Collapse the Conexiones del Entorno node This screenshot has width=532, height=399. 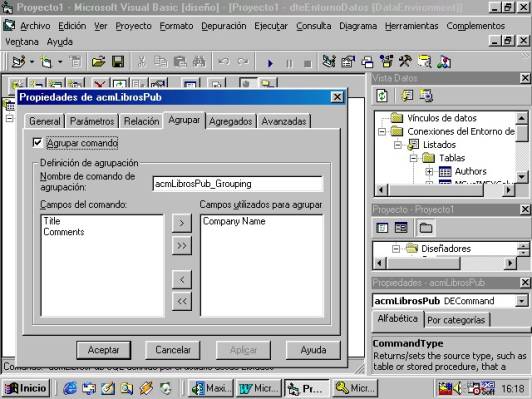(x=382, y=132)
